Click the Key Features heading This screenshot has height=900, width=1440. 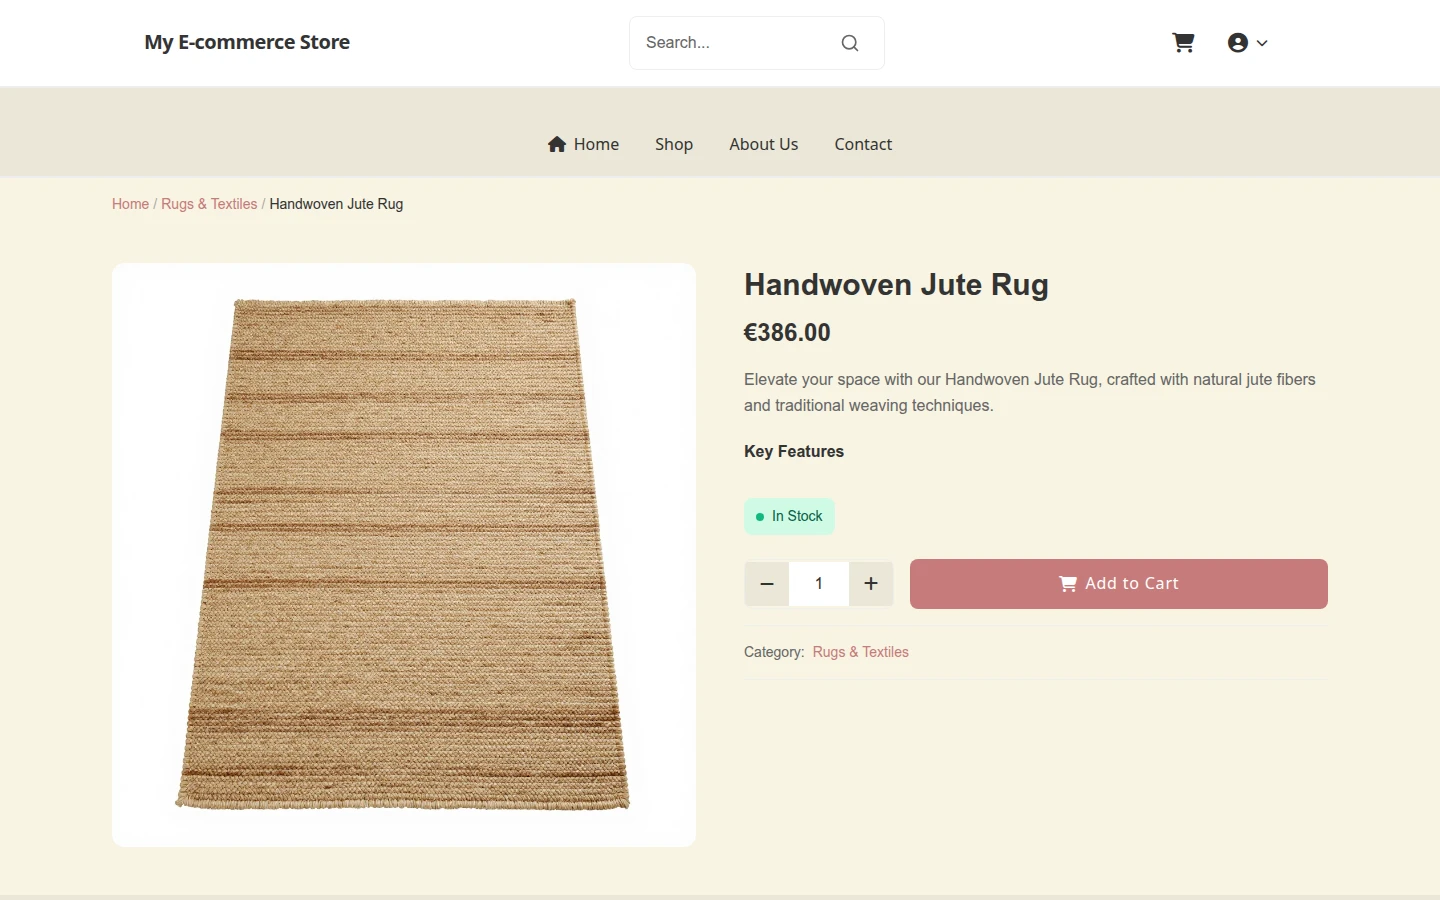click(794, 452)
